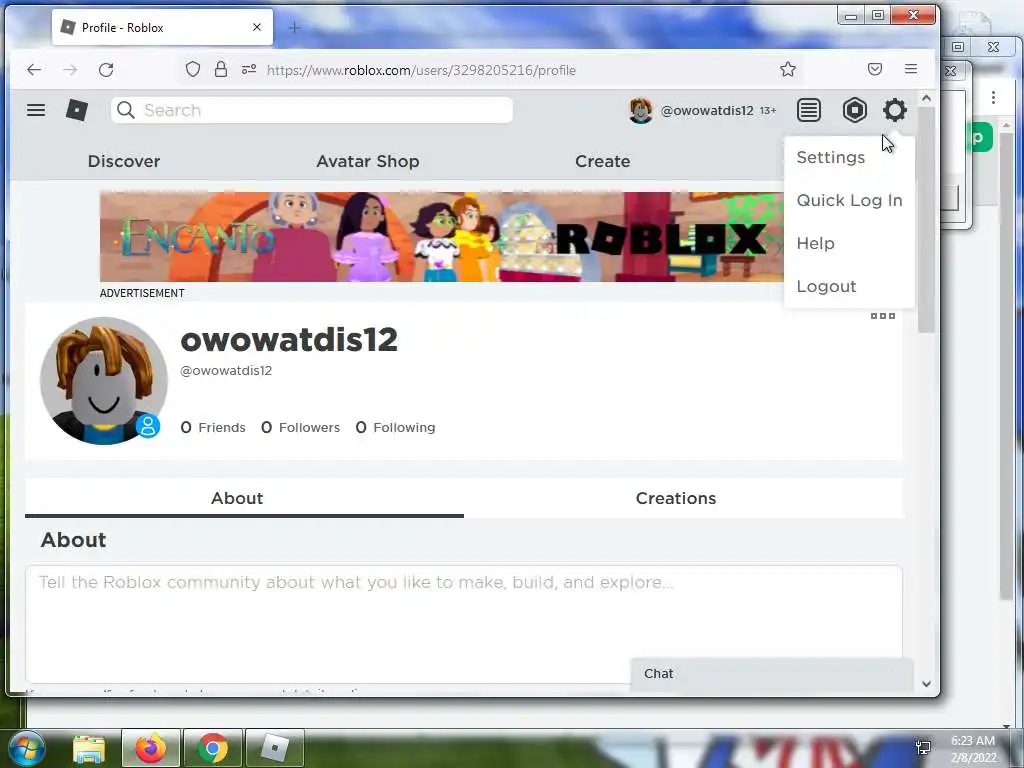Image resolution: width=1024 pixels, height=768 pixels.
Task: Open a new browser tab
Action: (x=295, y=27)
